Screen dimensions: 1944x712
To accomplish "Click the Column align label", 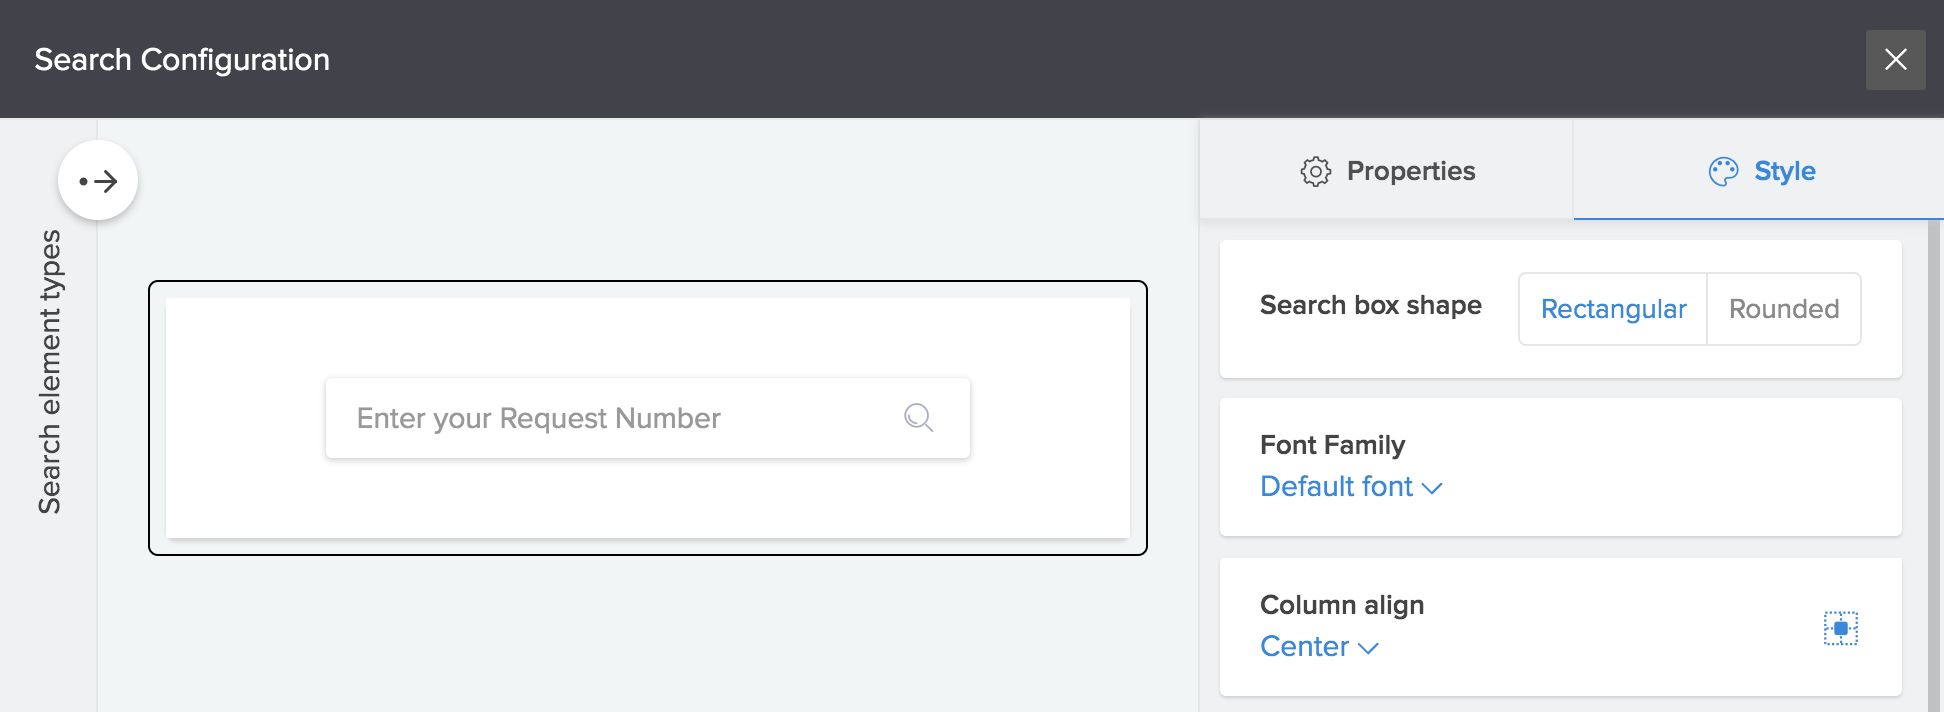I will point(1341,605).
